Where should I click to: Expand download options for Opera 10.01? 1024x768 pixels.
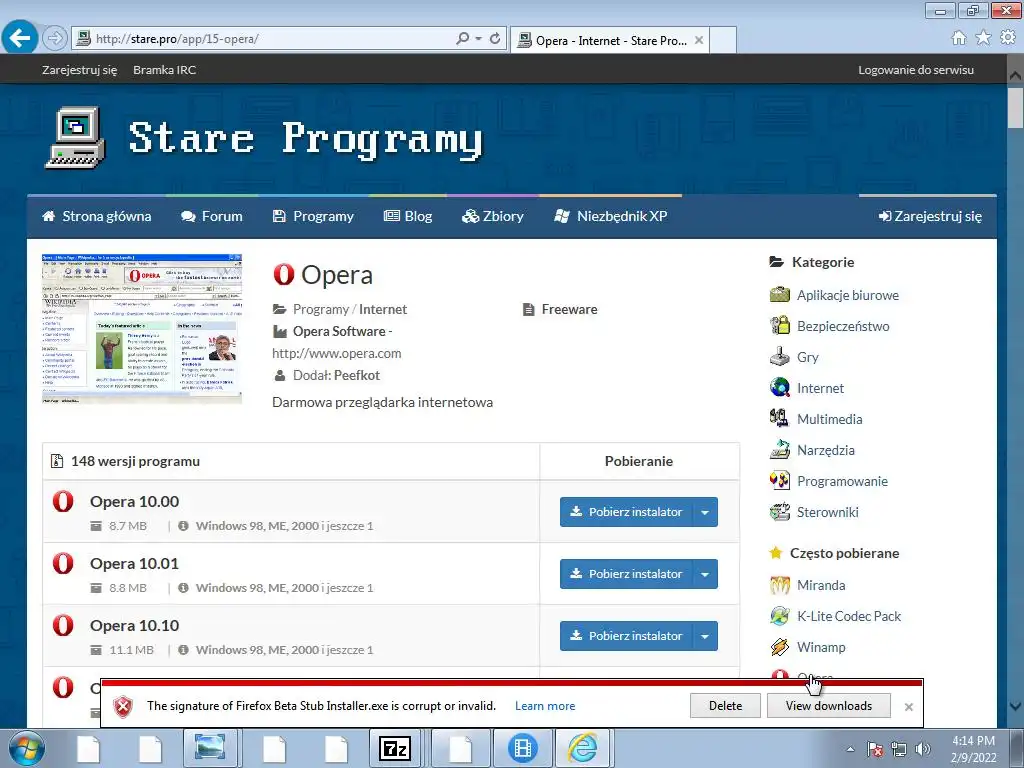click(x=705, y=574)
